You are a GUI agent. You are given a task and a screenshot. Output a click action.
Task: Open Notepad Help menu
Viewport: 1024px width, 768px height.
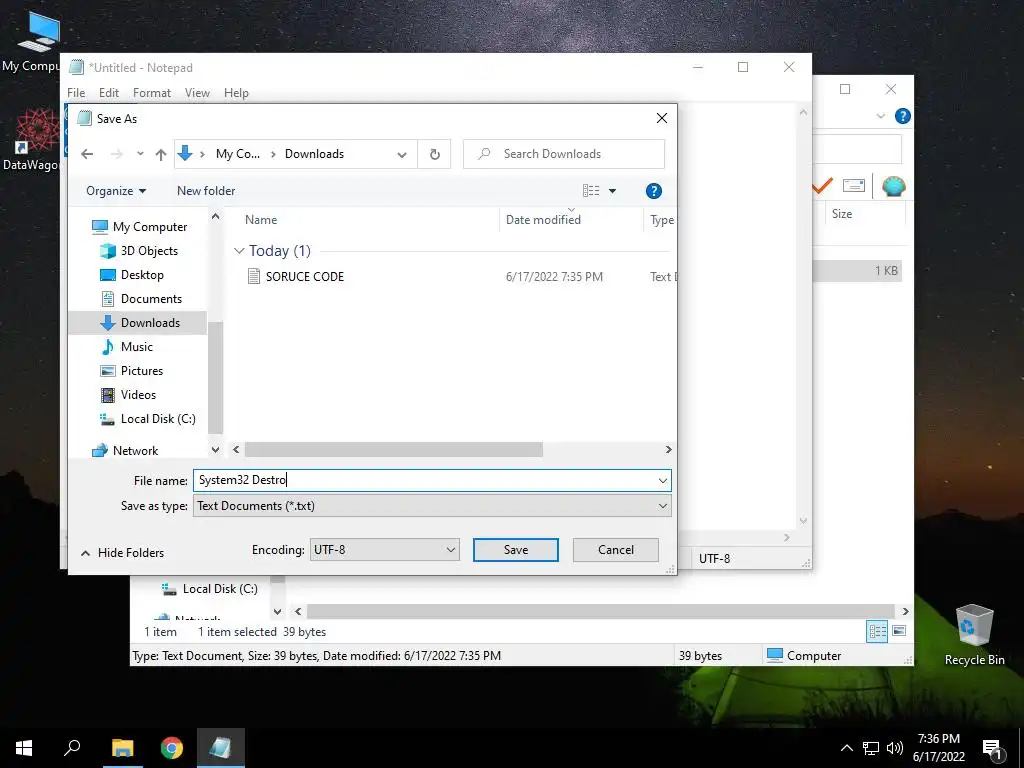tap(236, 93)
